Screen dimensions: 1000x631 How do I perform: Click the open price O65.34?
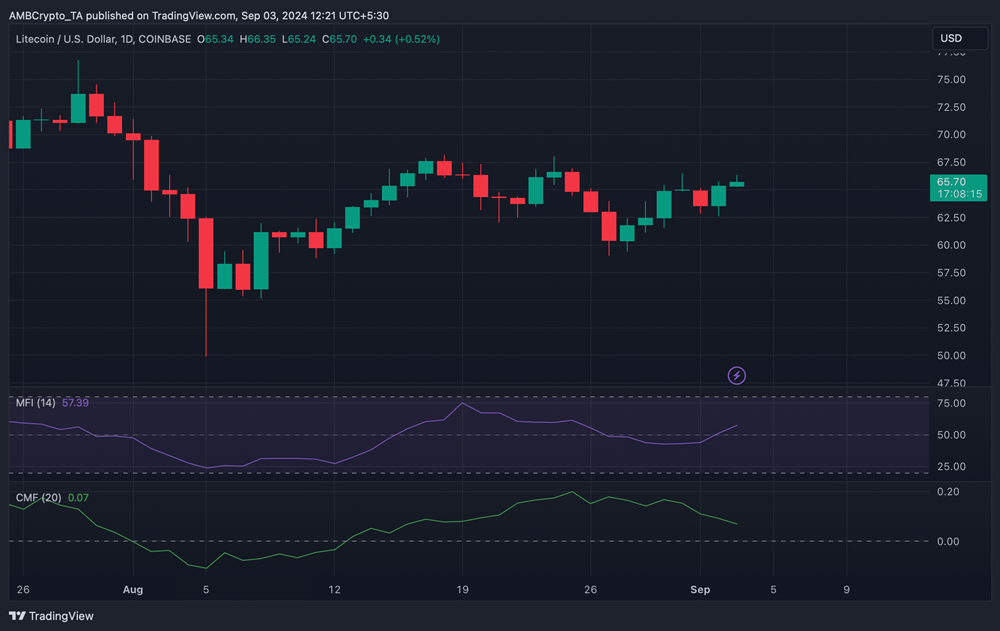point(216,39)
